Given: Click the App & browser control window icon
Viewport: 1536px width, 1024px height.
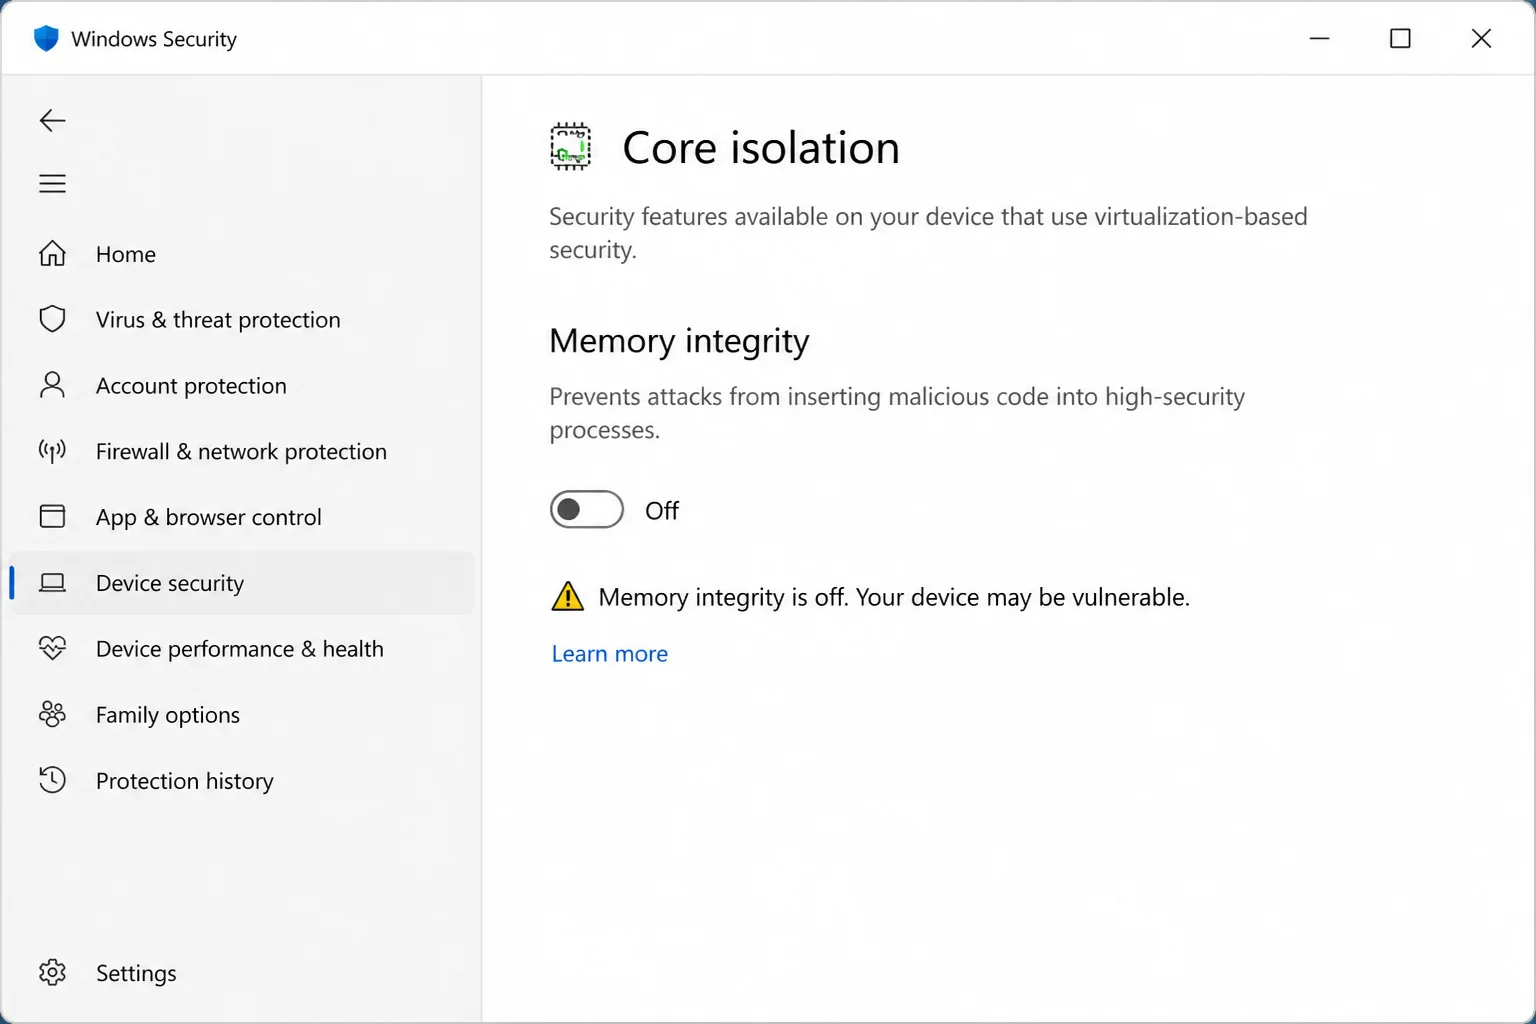Looking at the screenshot, I should pos(52,516).
